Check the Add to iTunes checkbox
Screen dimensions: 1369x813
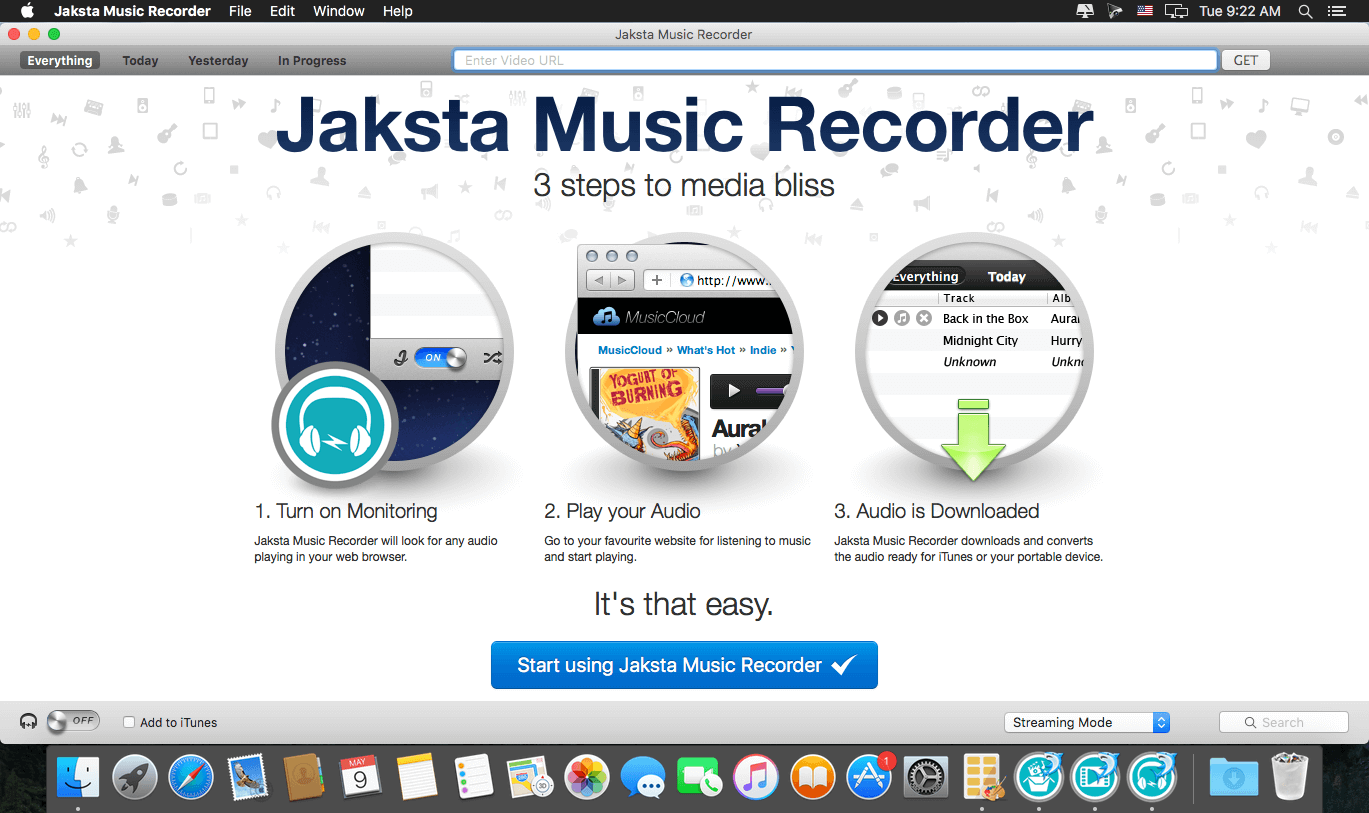129,722
